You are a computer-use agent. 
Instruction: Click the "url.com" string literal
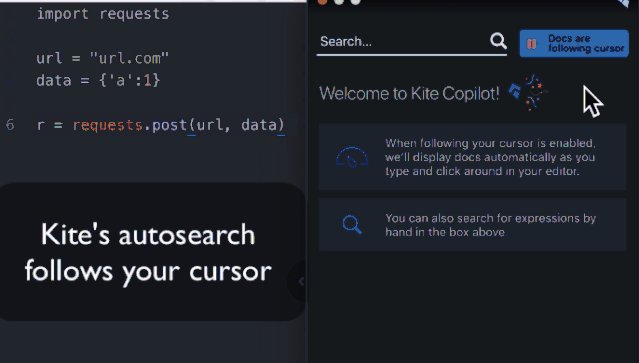[129, 58]
